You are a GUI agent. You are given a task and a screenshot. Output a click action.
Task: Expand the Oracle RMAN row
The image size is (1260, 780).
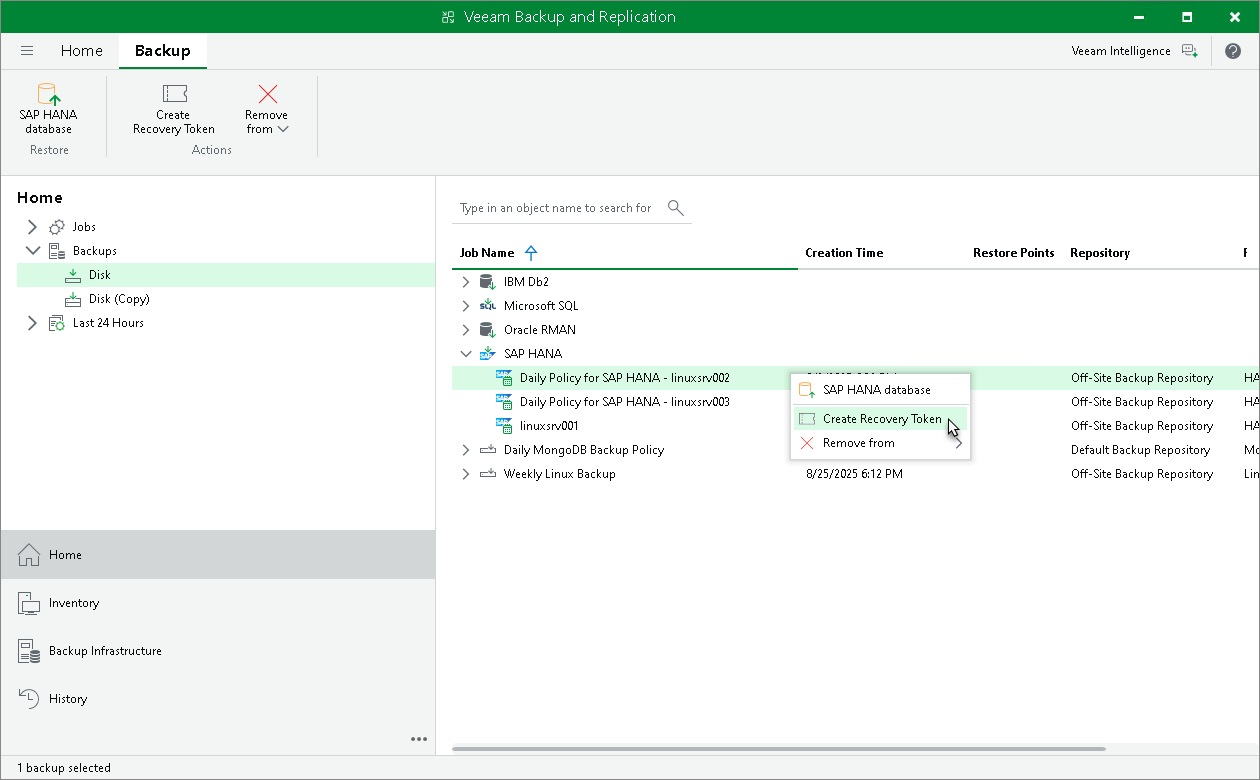[466, 330]
